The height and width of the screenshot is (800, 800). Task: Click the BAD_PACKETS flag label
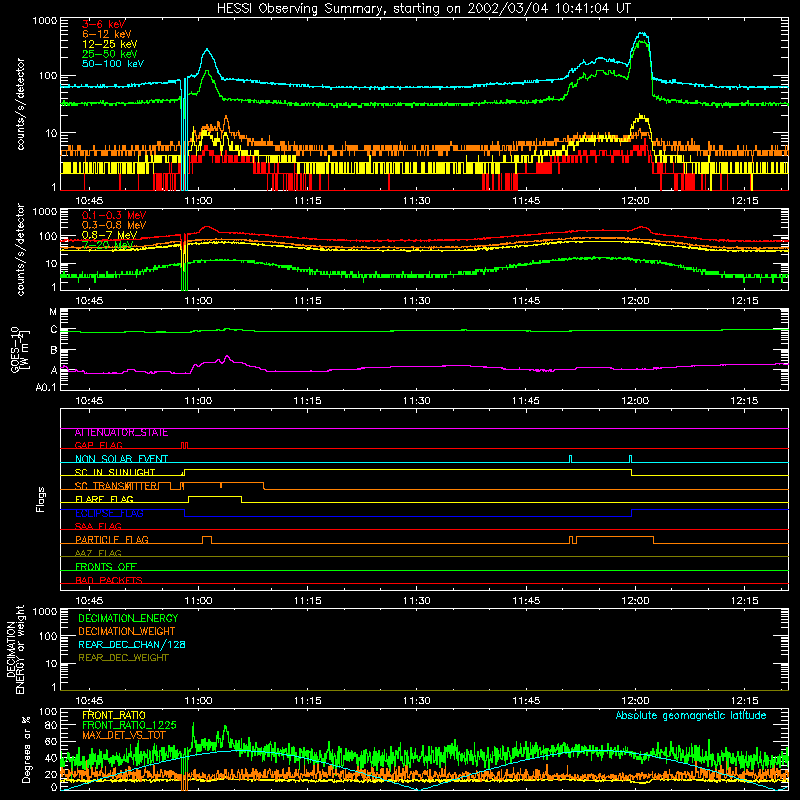[x=109, y=580]
